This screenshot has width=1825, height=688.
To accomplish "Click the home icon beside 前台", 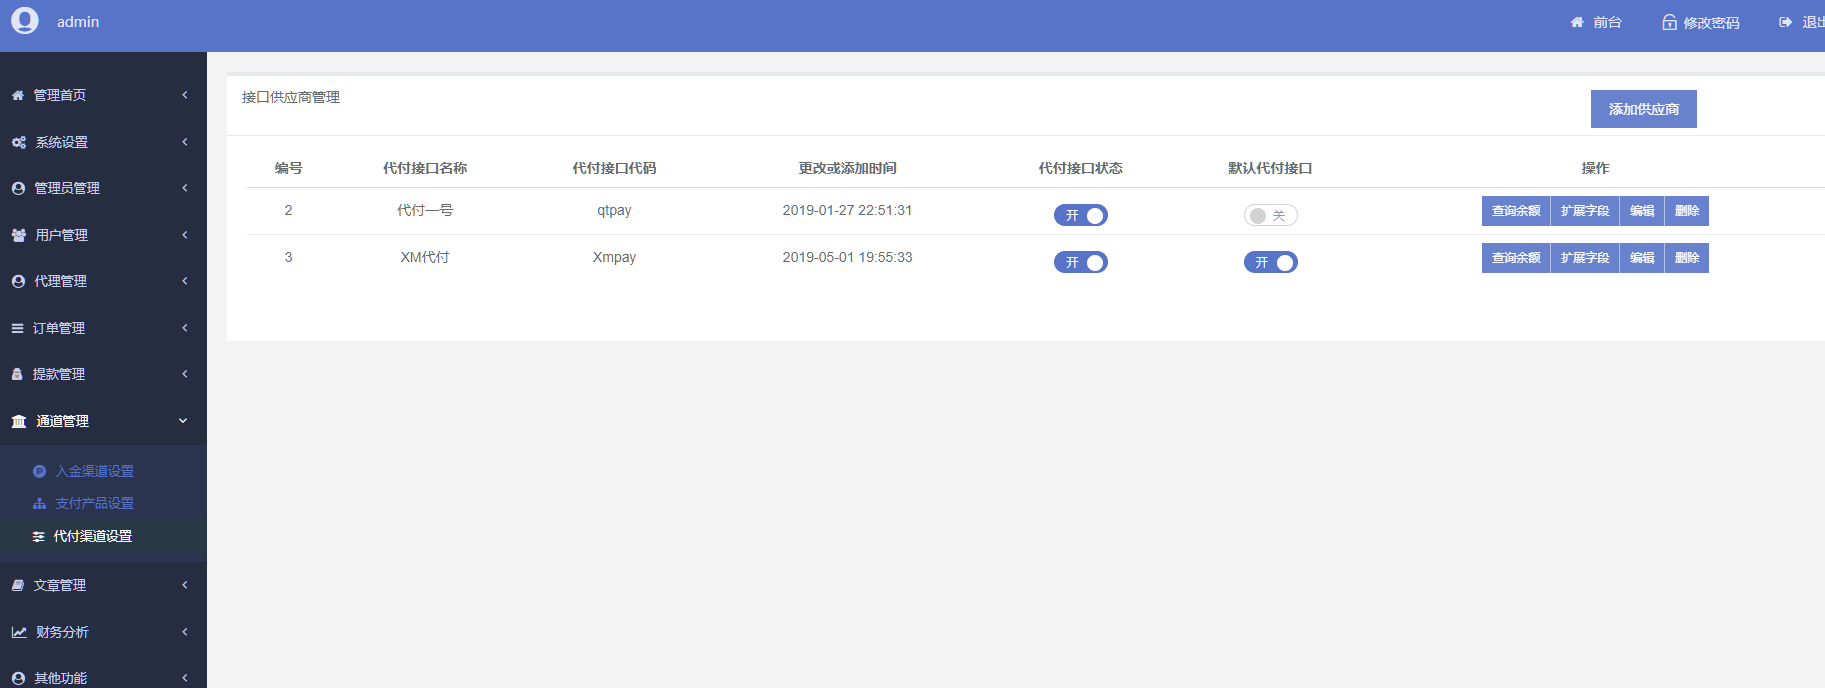I will coord(1577,22).
